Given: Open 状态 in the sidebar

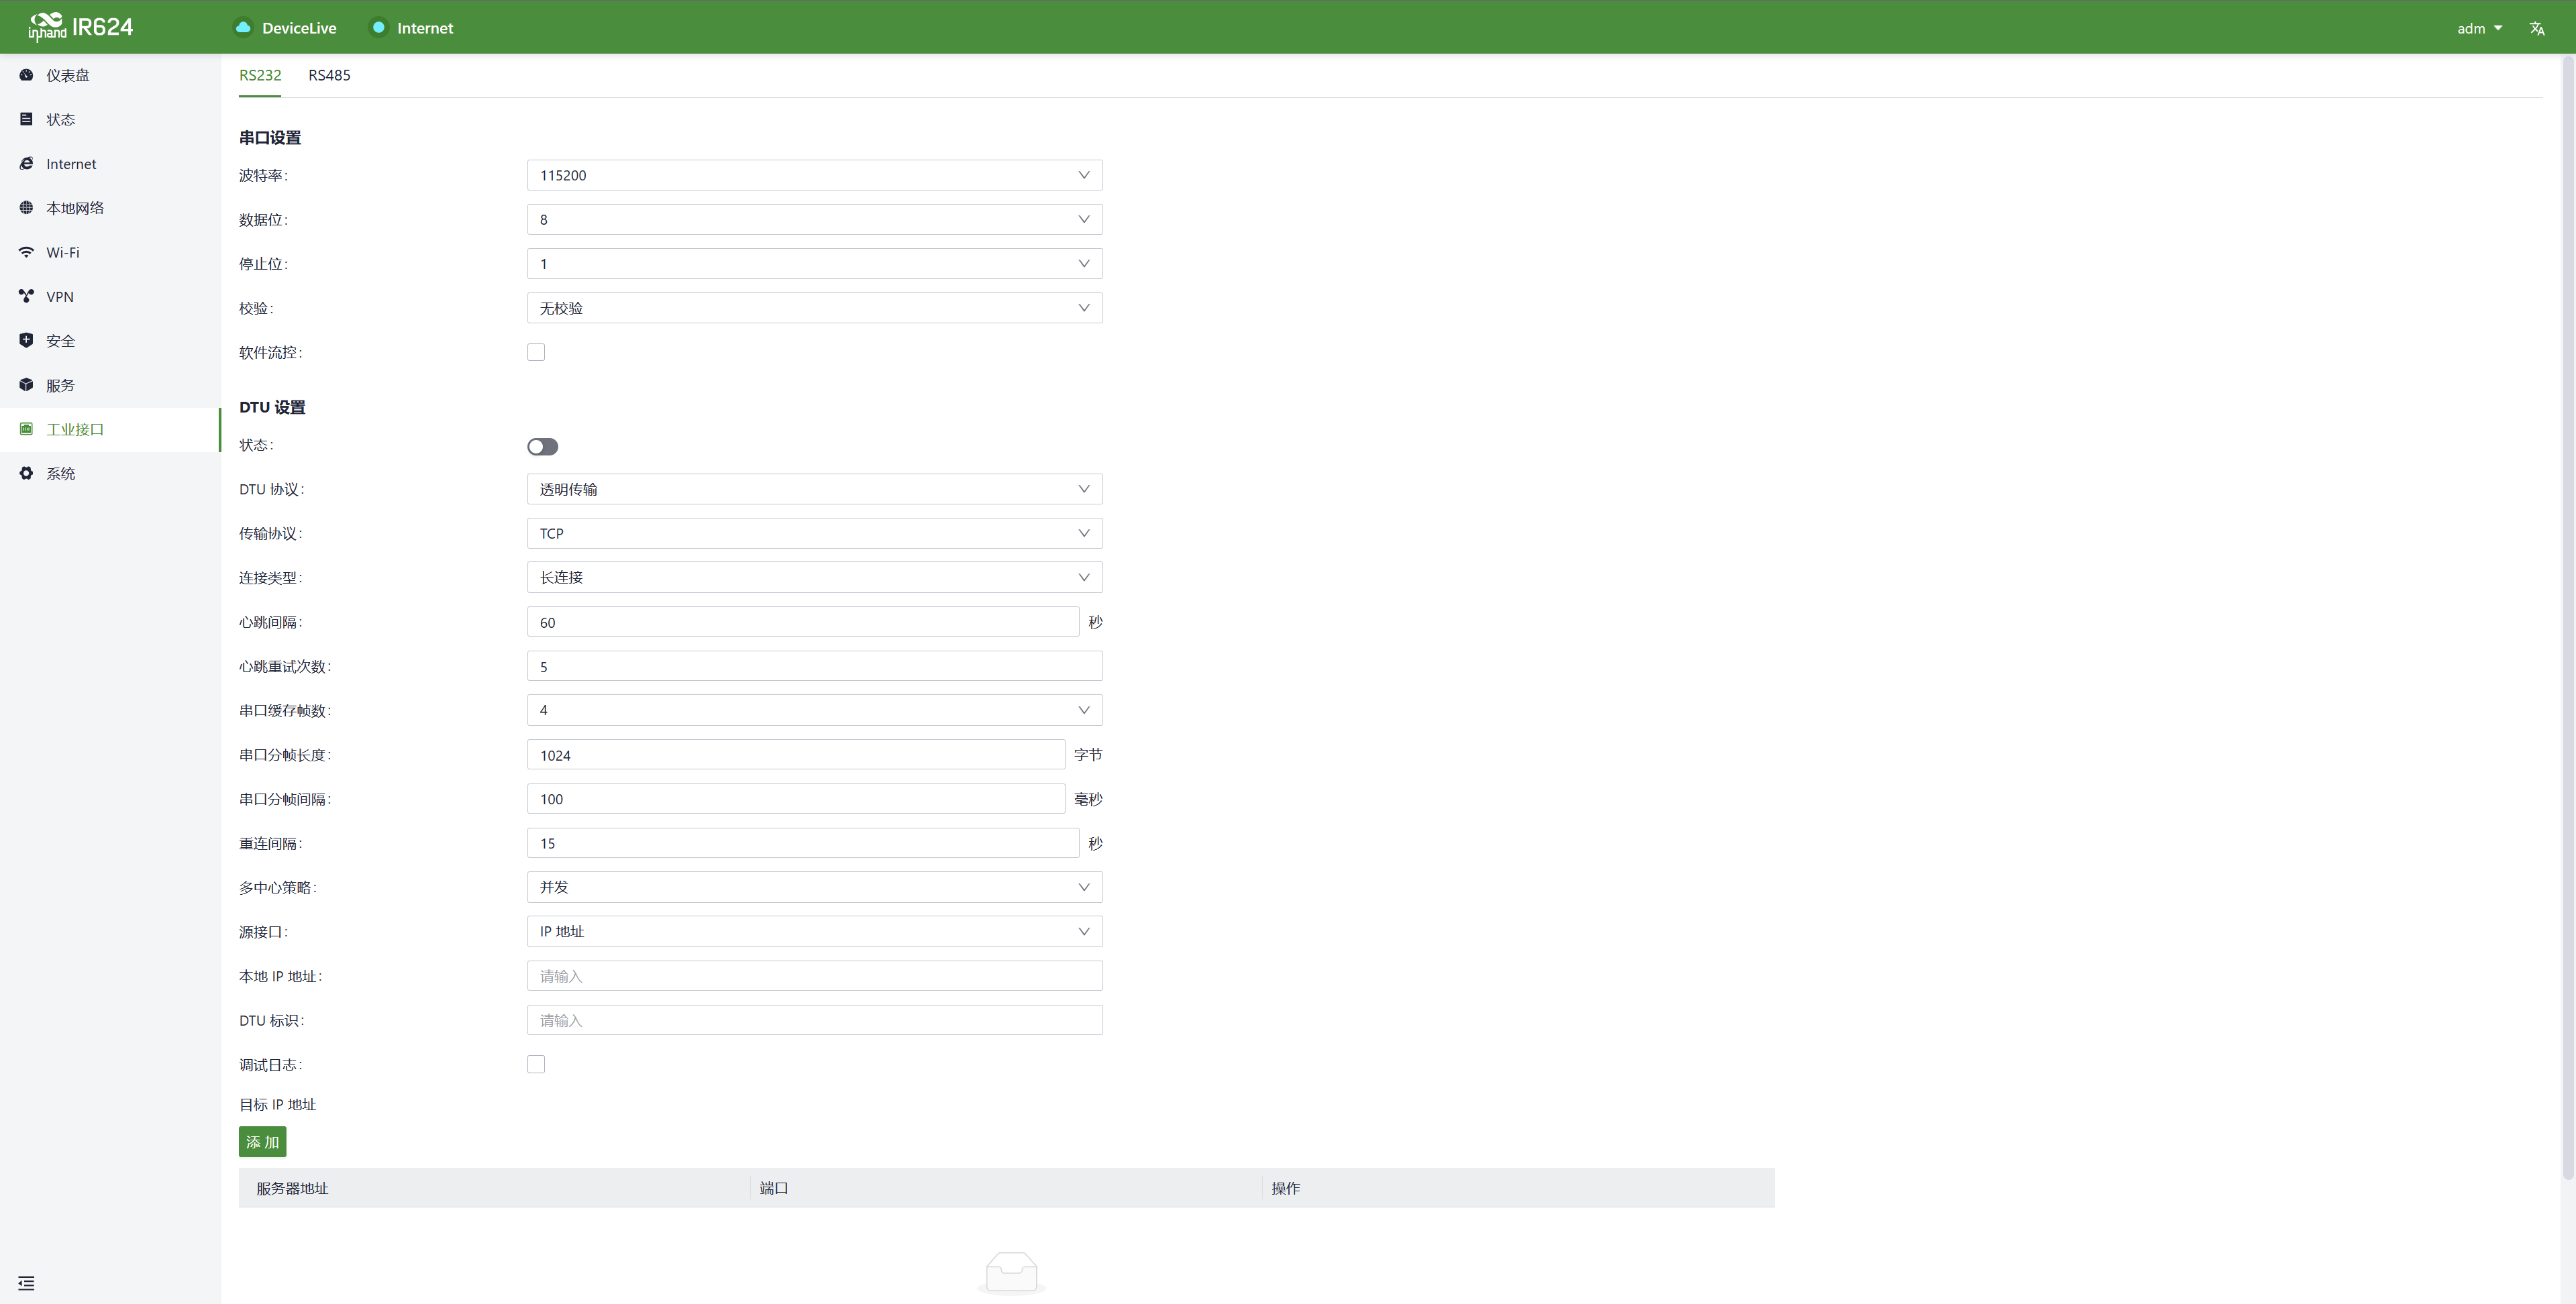Looking at the screenshot, I should tap(110, 119).
